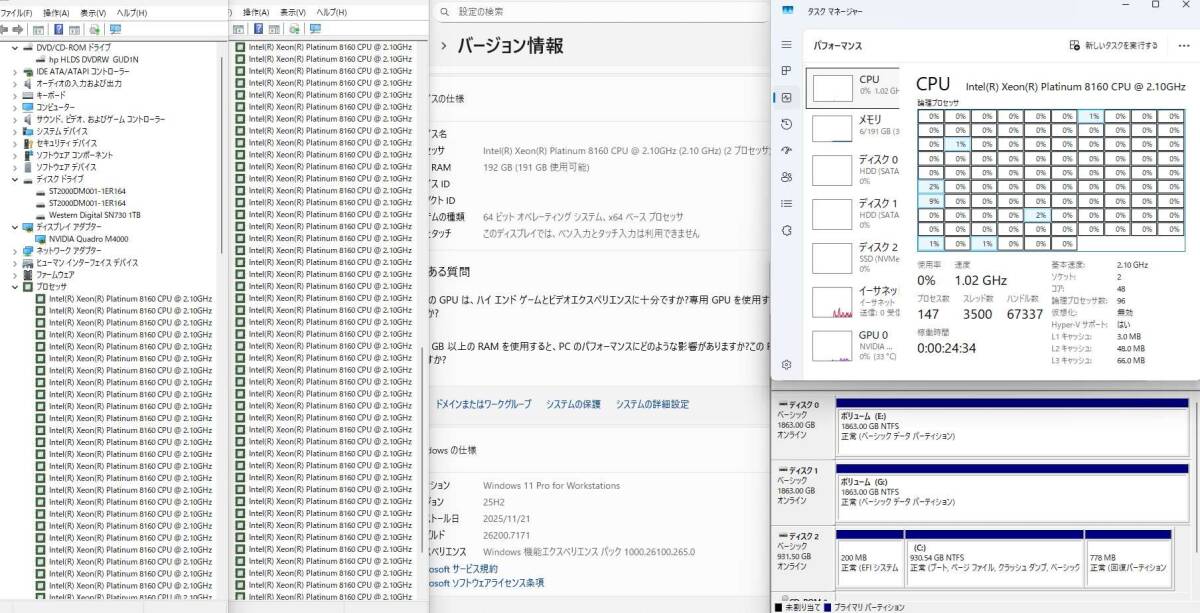Click Forward arrow in left Device Manager toolbar
This screenshot has width=1200, height=613.
18,30
